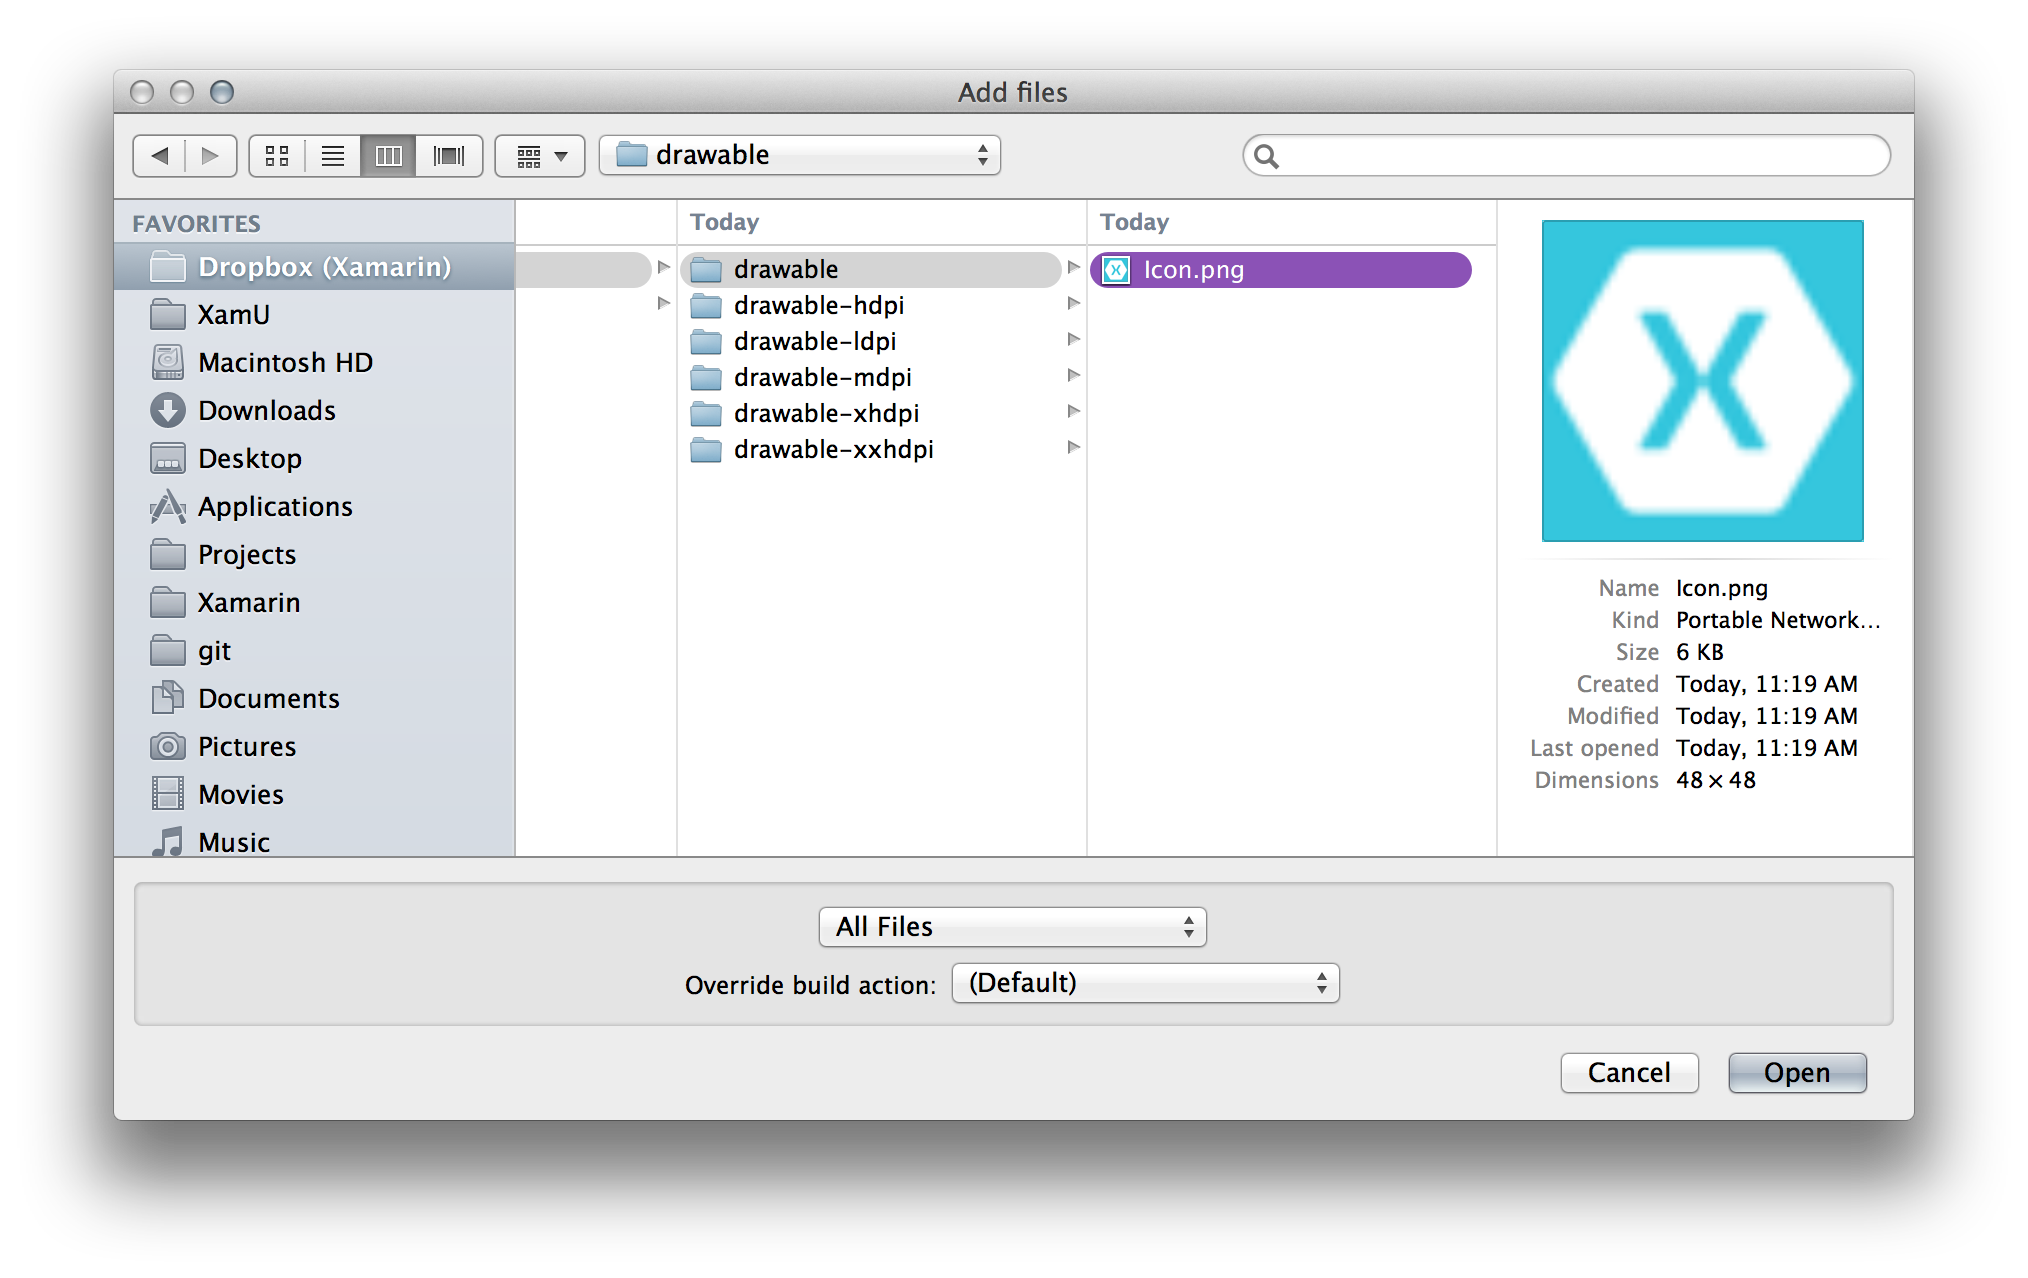Click the Open button
Image resolution: width=2028 pixels, height=1278 pixels.
coord(1796,1073)
